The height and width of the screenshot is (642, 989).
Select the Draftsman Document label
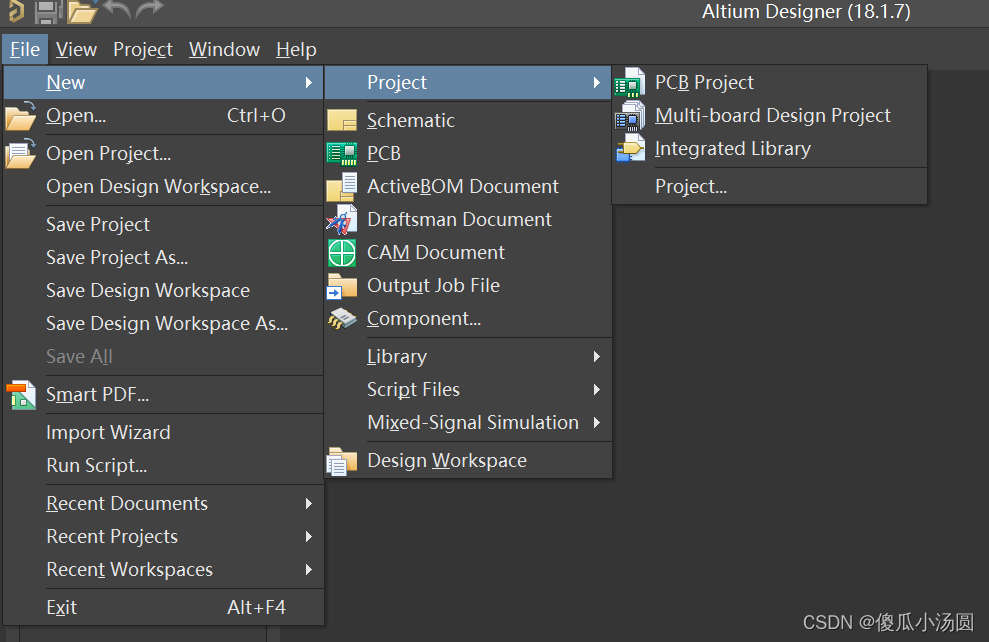(x=459, y=219)
